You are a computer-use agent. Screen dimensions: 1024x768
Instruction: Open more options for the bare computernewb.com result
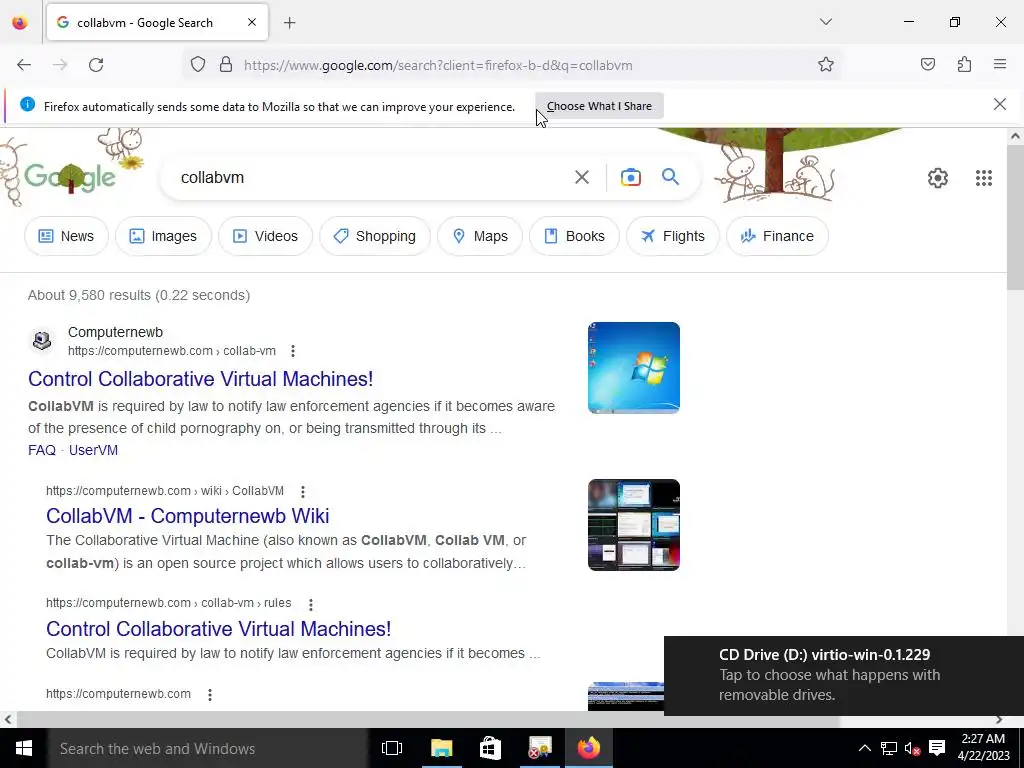210,695
